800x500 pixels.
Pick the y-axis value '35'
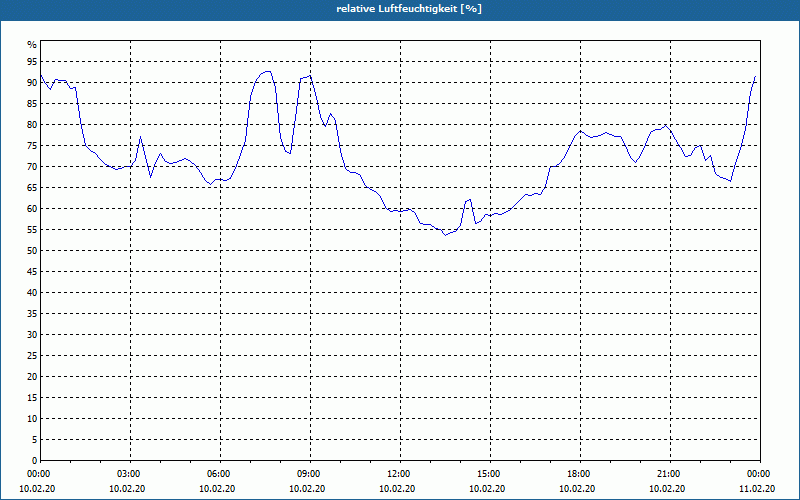click(x=32, y=314)
